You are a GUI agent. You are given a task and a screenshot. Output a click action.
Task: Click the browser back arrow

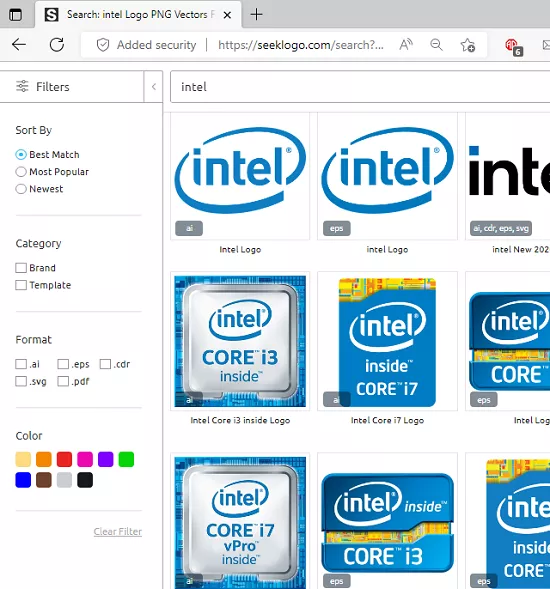(x=19, y=45)
